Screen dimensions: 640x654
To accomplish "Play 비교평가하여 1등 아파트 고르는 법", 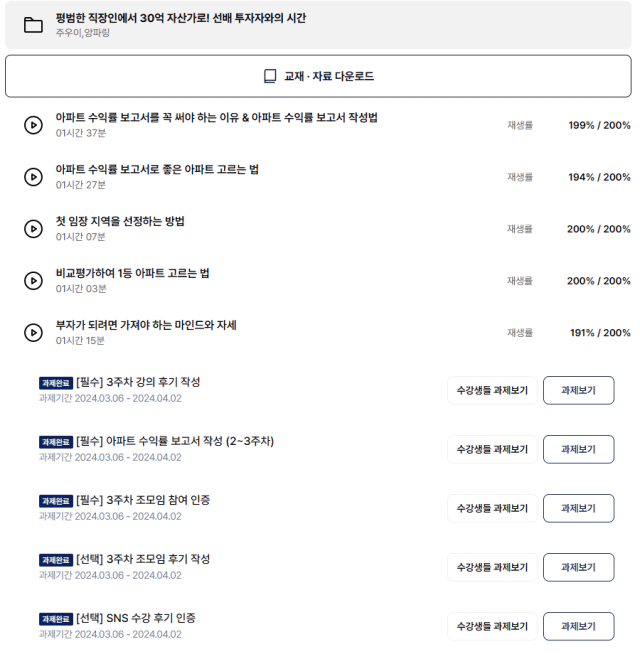I will [33, 281].
